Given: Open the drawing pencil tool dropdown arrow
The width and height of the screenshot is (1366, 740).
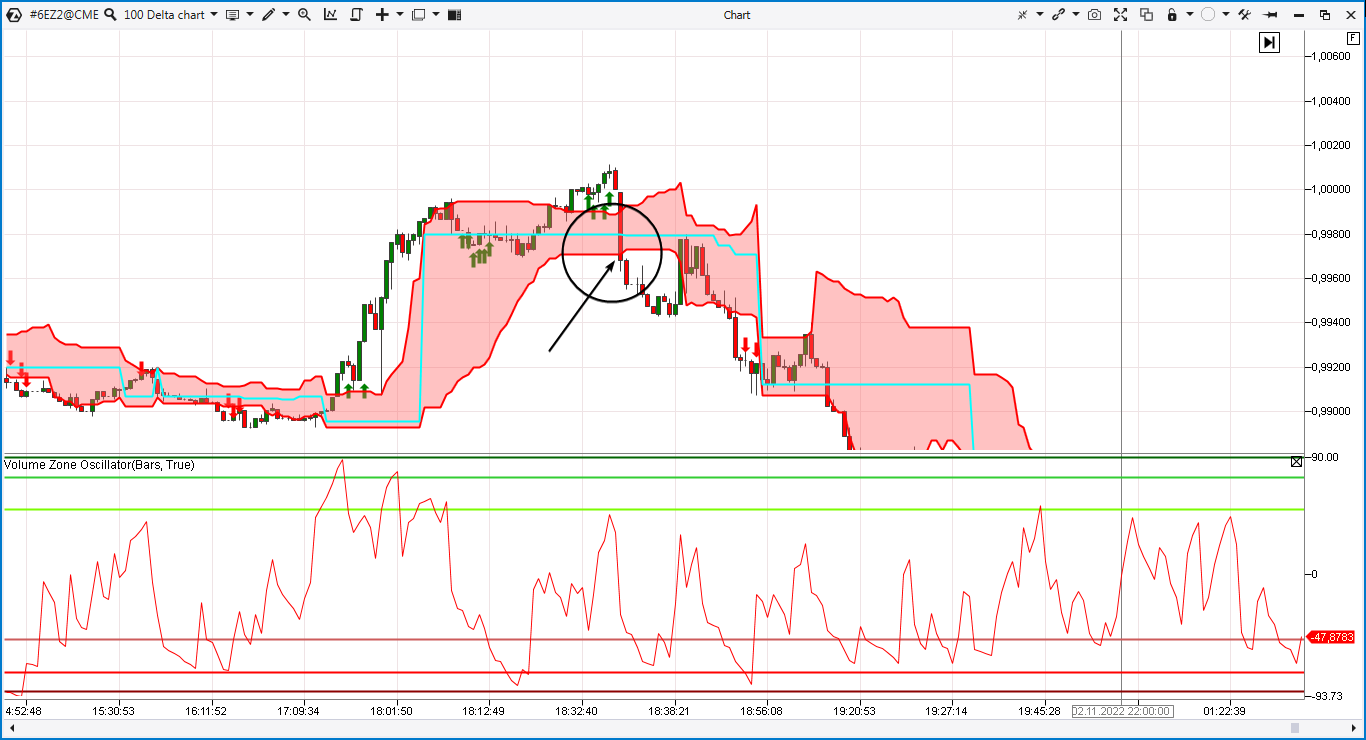Looking at the screenshot, I should tap(286, 15).
